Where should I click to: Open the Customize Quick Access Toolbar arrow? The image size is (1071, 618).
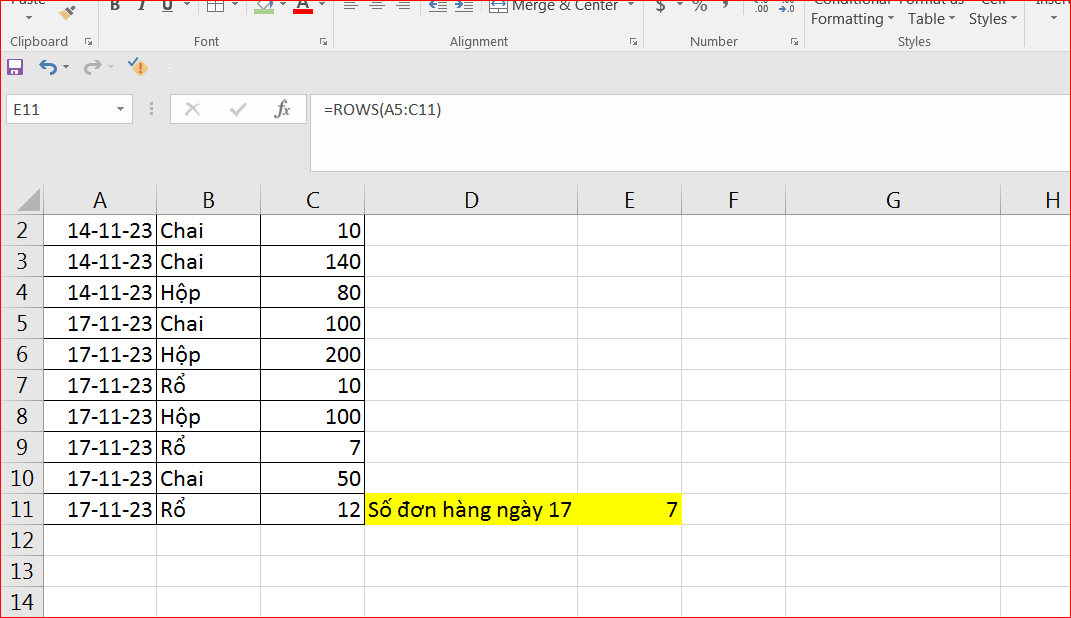169,67
